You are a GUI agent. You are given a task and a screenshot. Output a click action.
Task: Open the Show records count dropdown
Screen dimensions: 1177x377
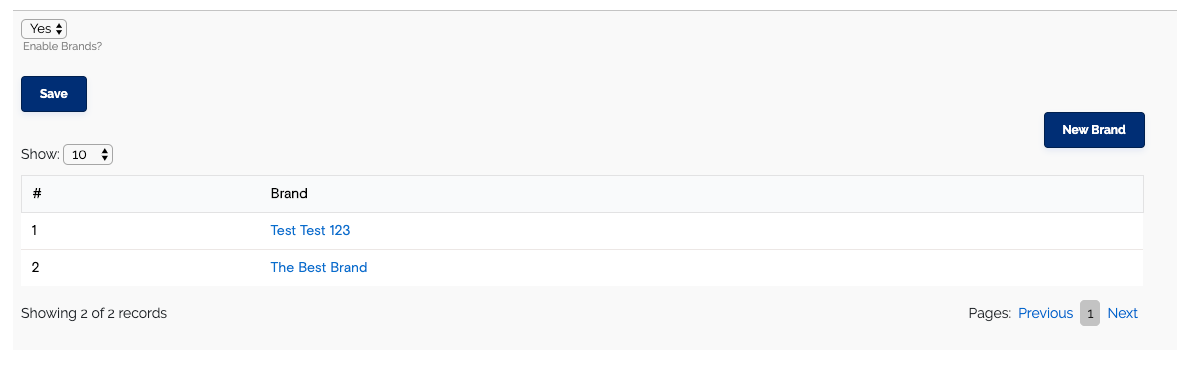pyautogui.click(x=88, y=155)
